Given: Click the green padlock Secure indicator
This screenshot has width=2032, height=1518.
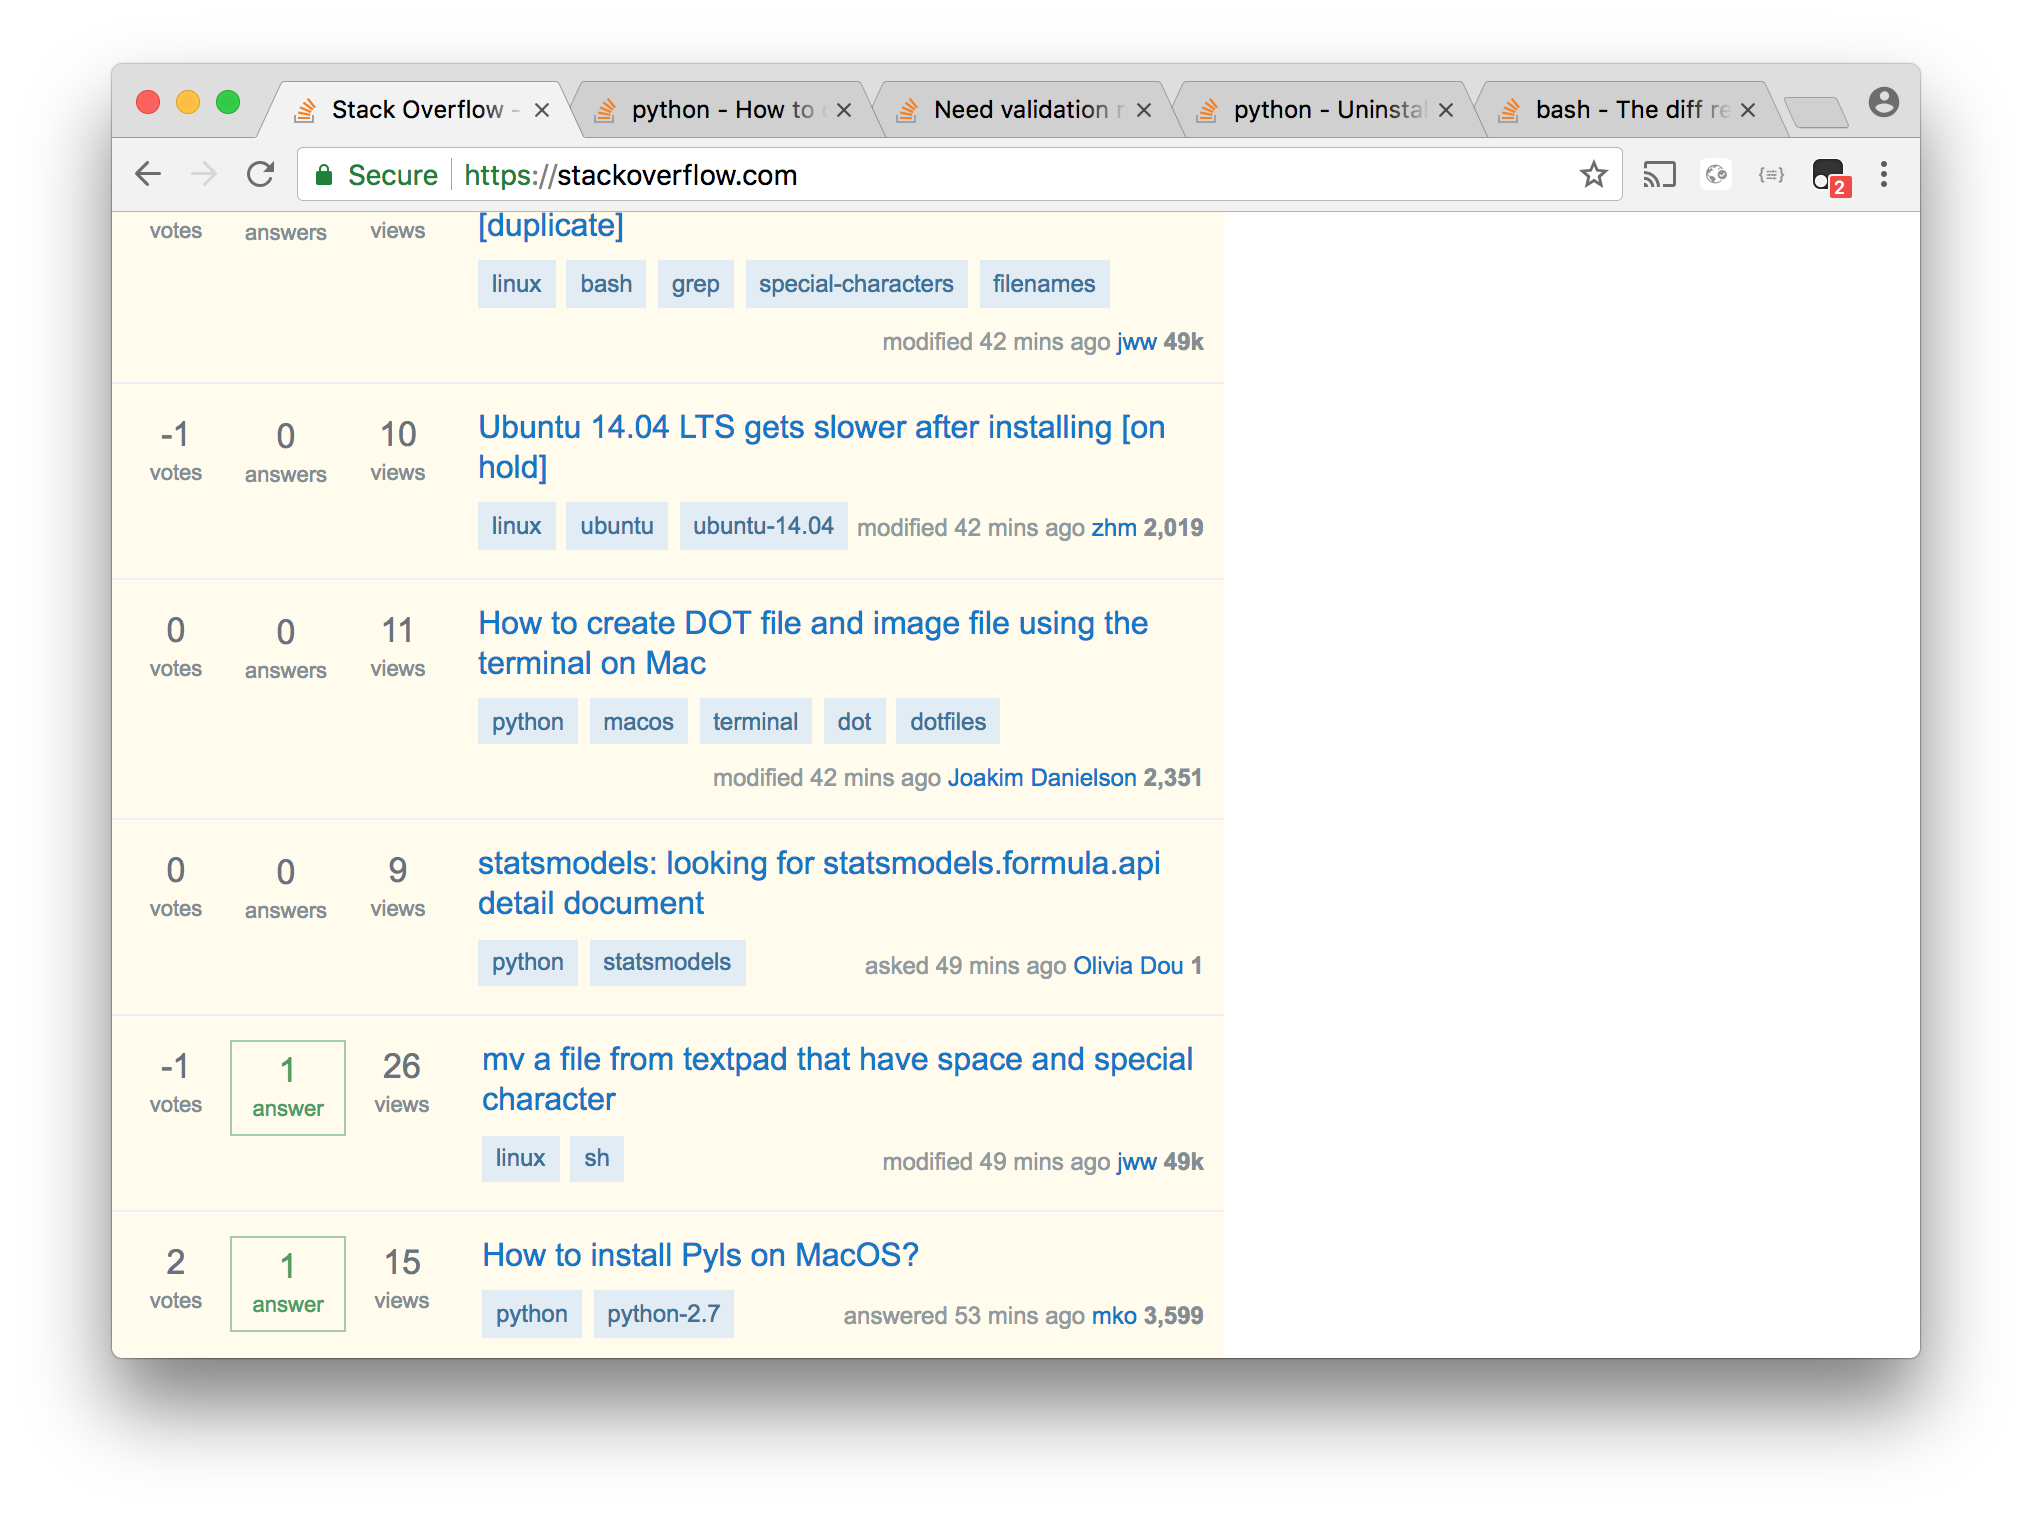Looking at the screenshot, I should click(x=377, y=175).
